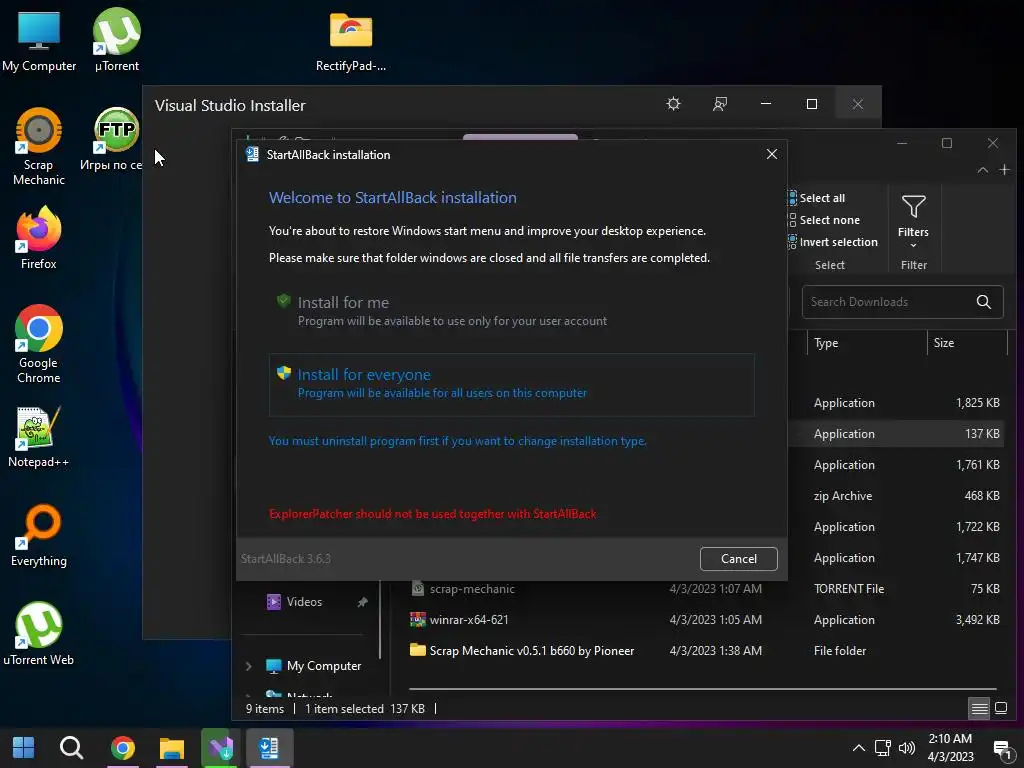Screen dimensions: 1024x768
Task: Click the 137 KB size cell
Action: point(982,434)
